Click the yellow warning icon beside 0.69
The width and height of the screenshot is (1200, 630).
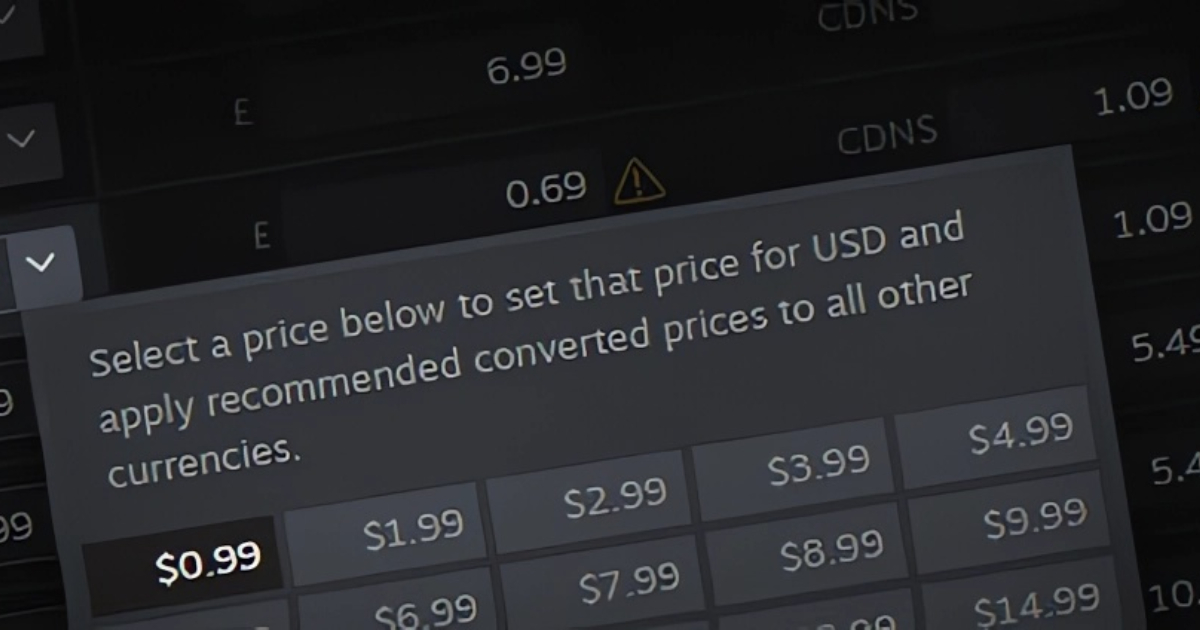[639, 182]
